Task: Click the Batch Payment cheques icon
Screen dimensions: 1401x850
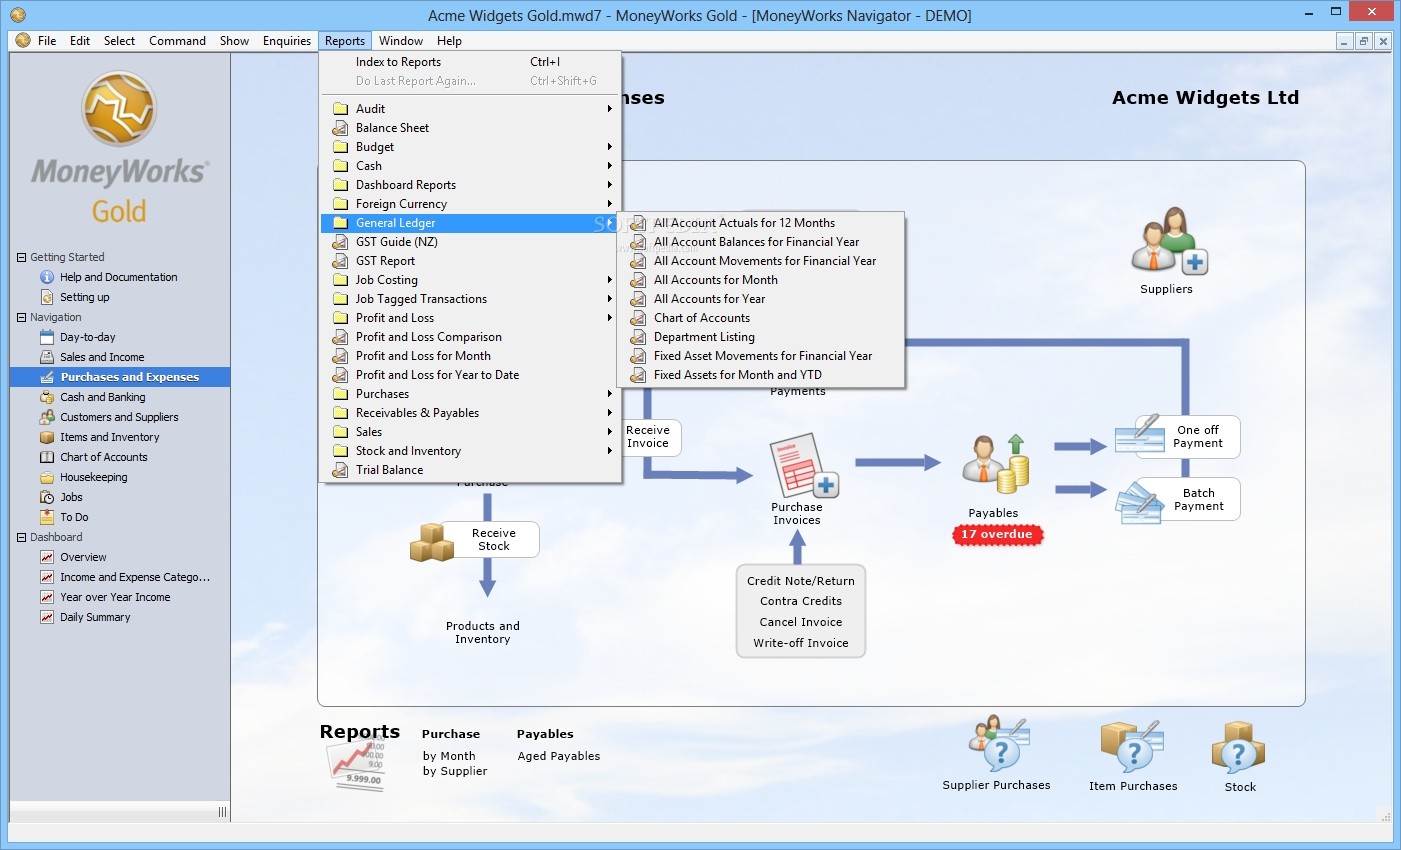Action: (x=1139, y=502)
